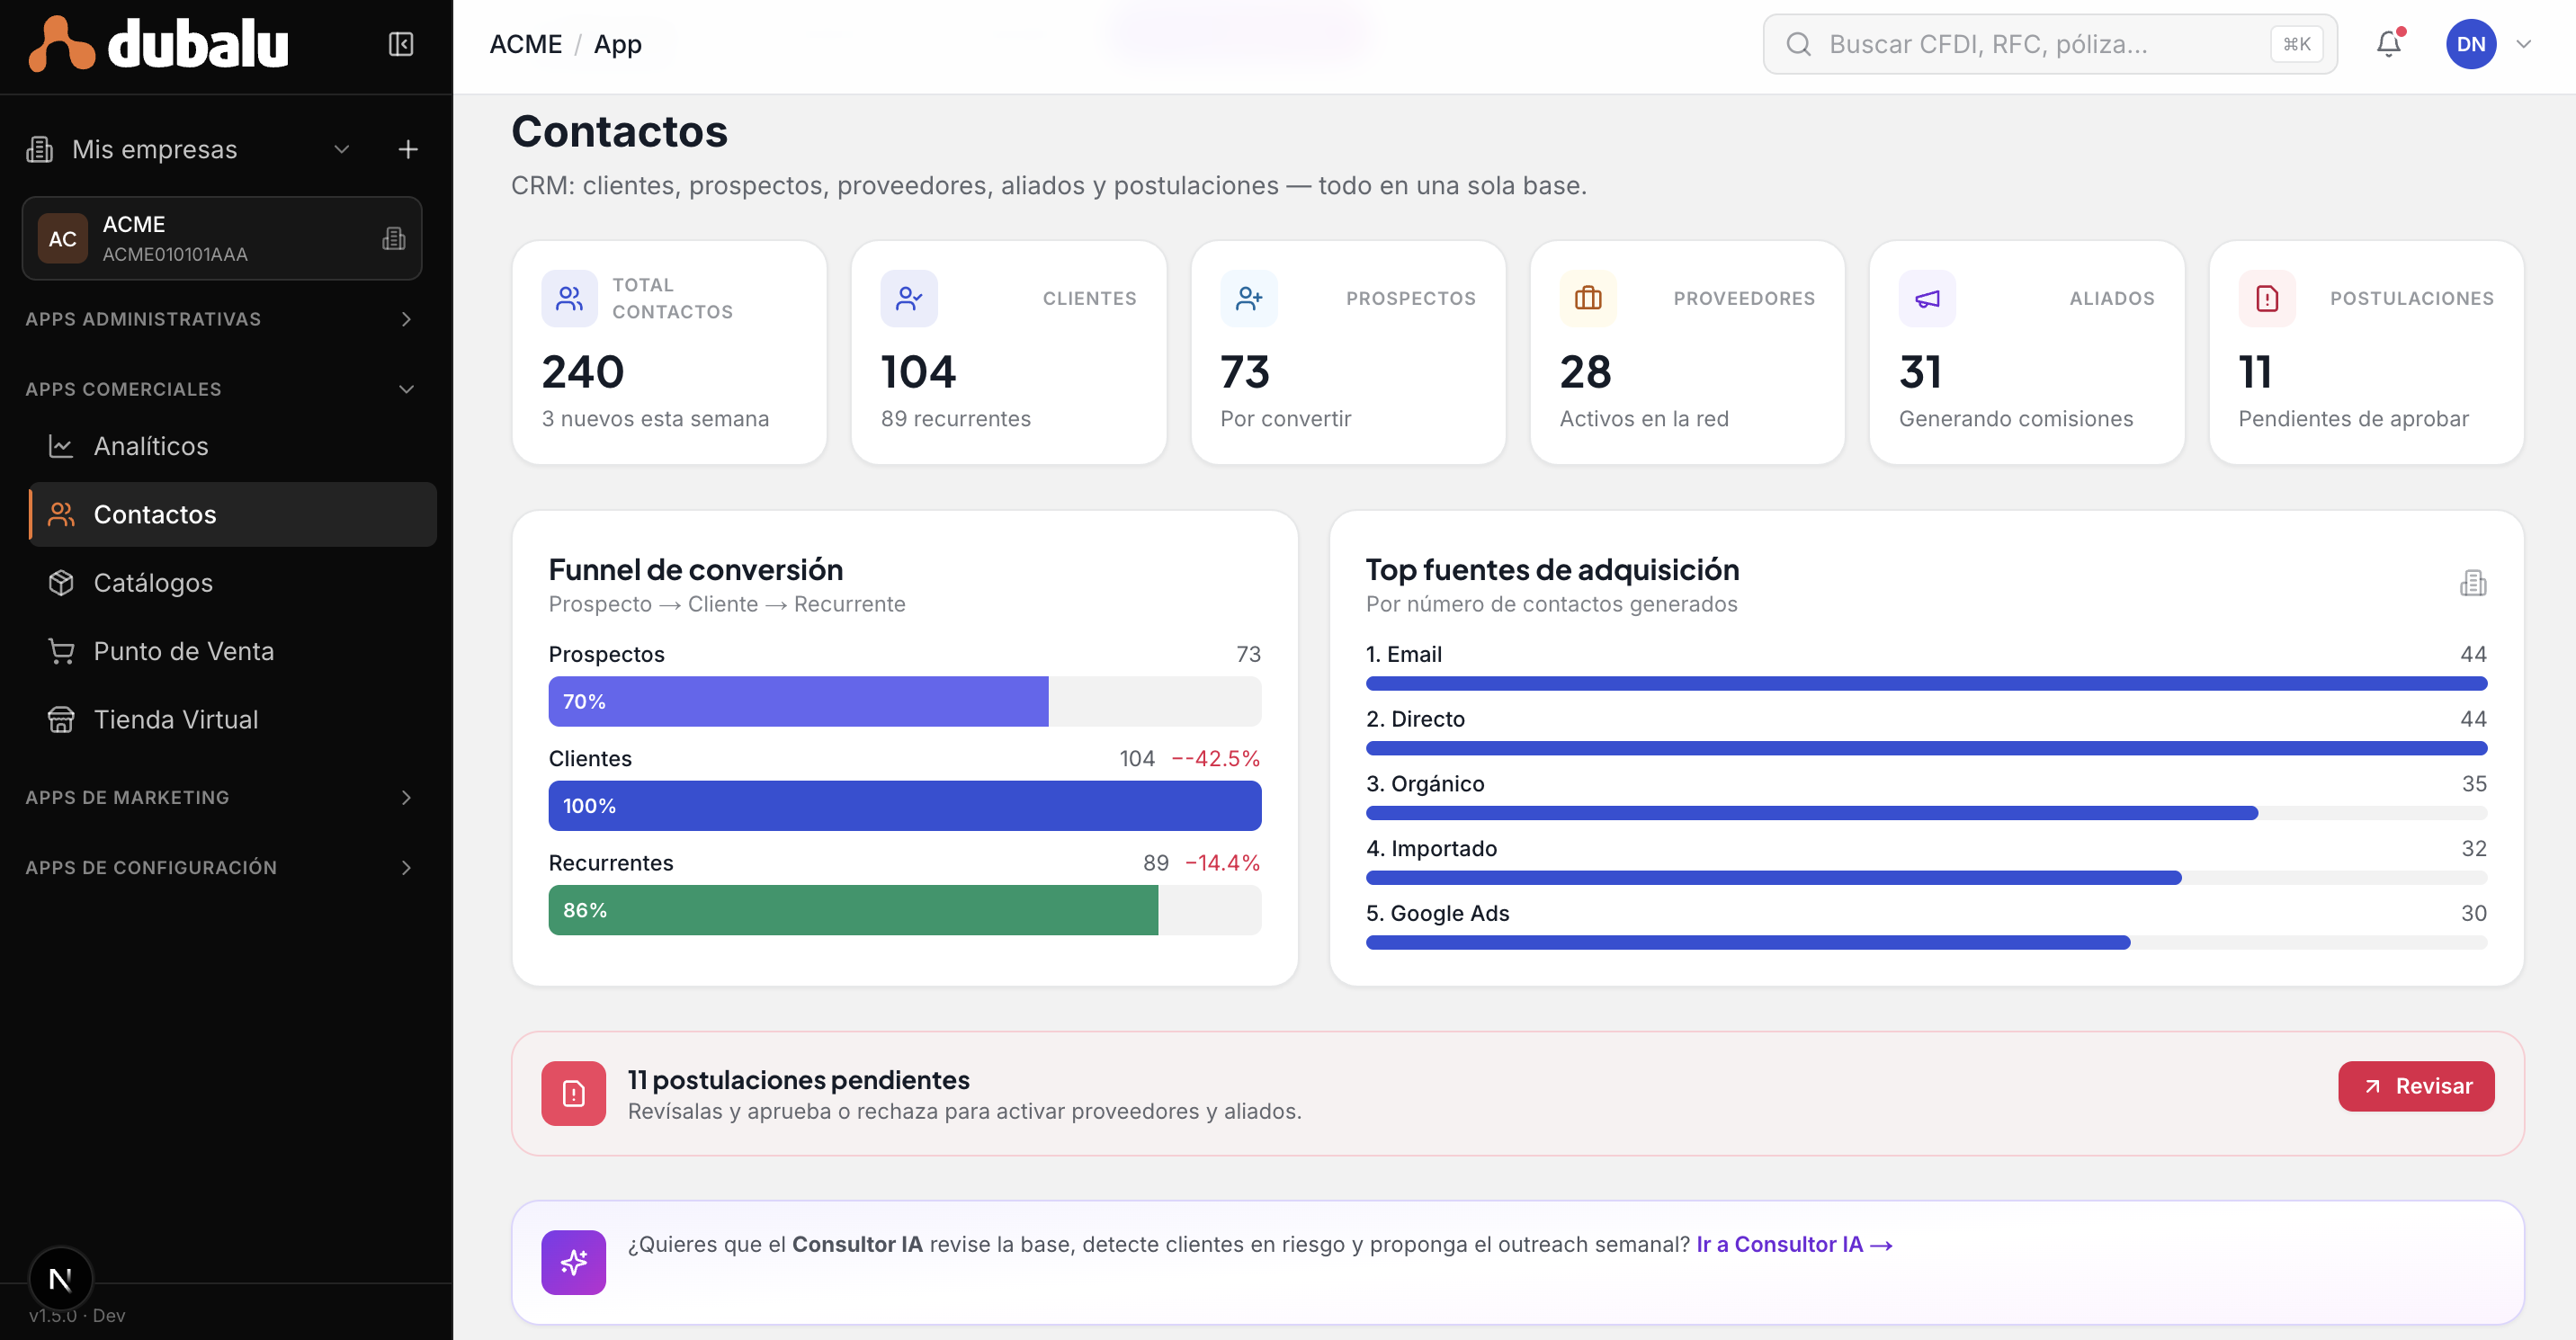The image size is (2576, 1340).
Task: Click the Email source progress bar
Action: tap(1926, 683)
